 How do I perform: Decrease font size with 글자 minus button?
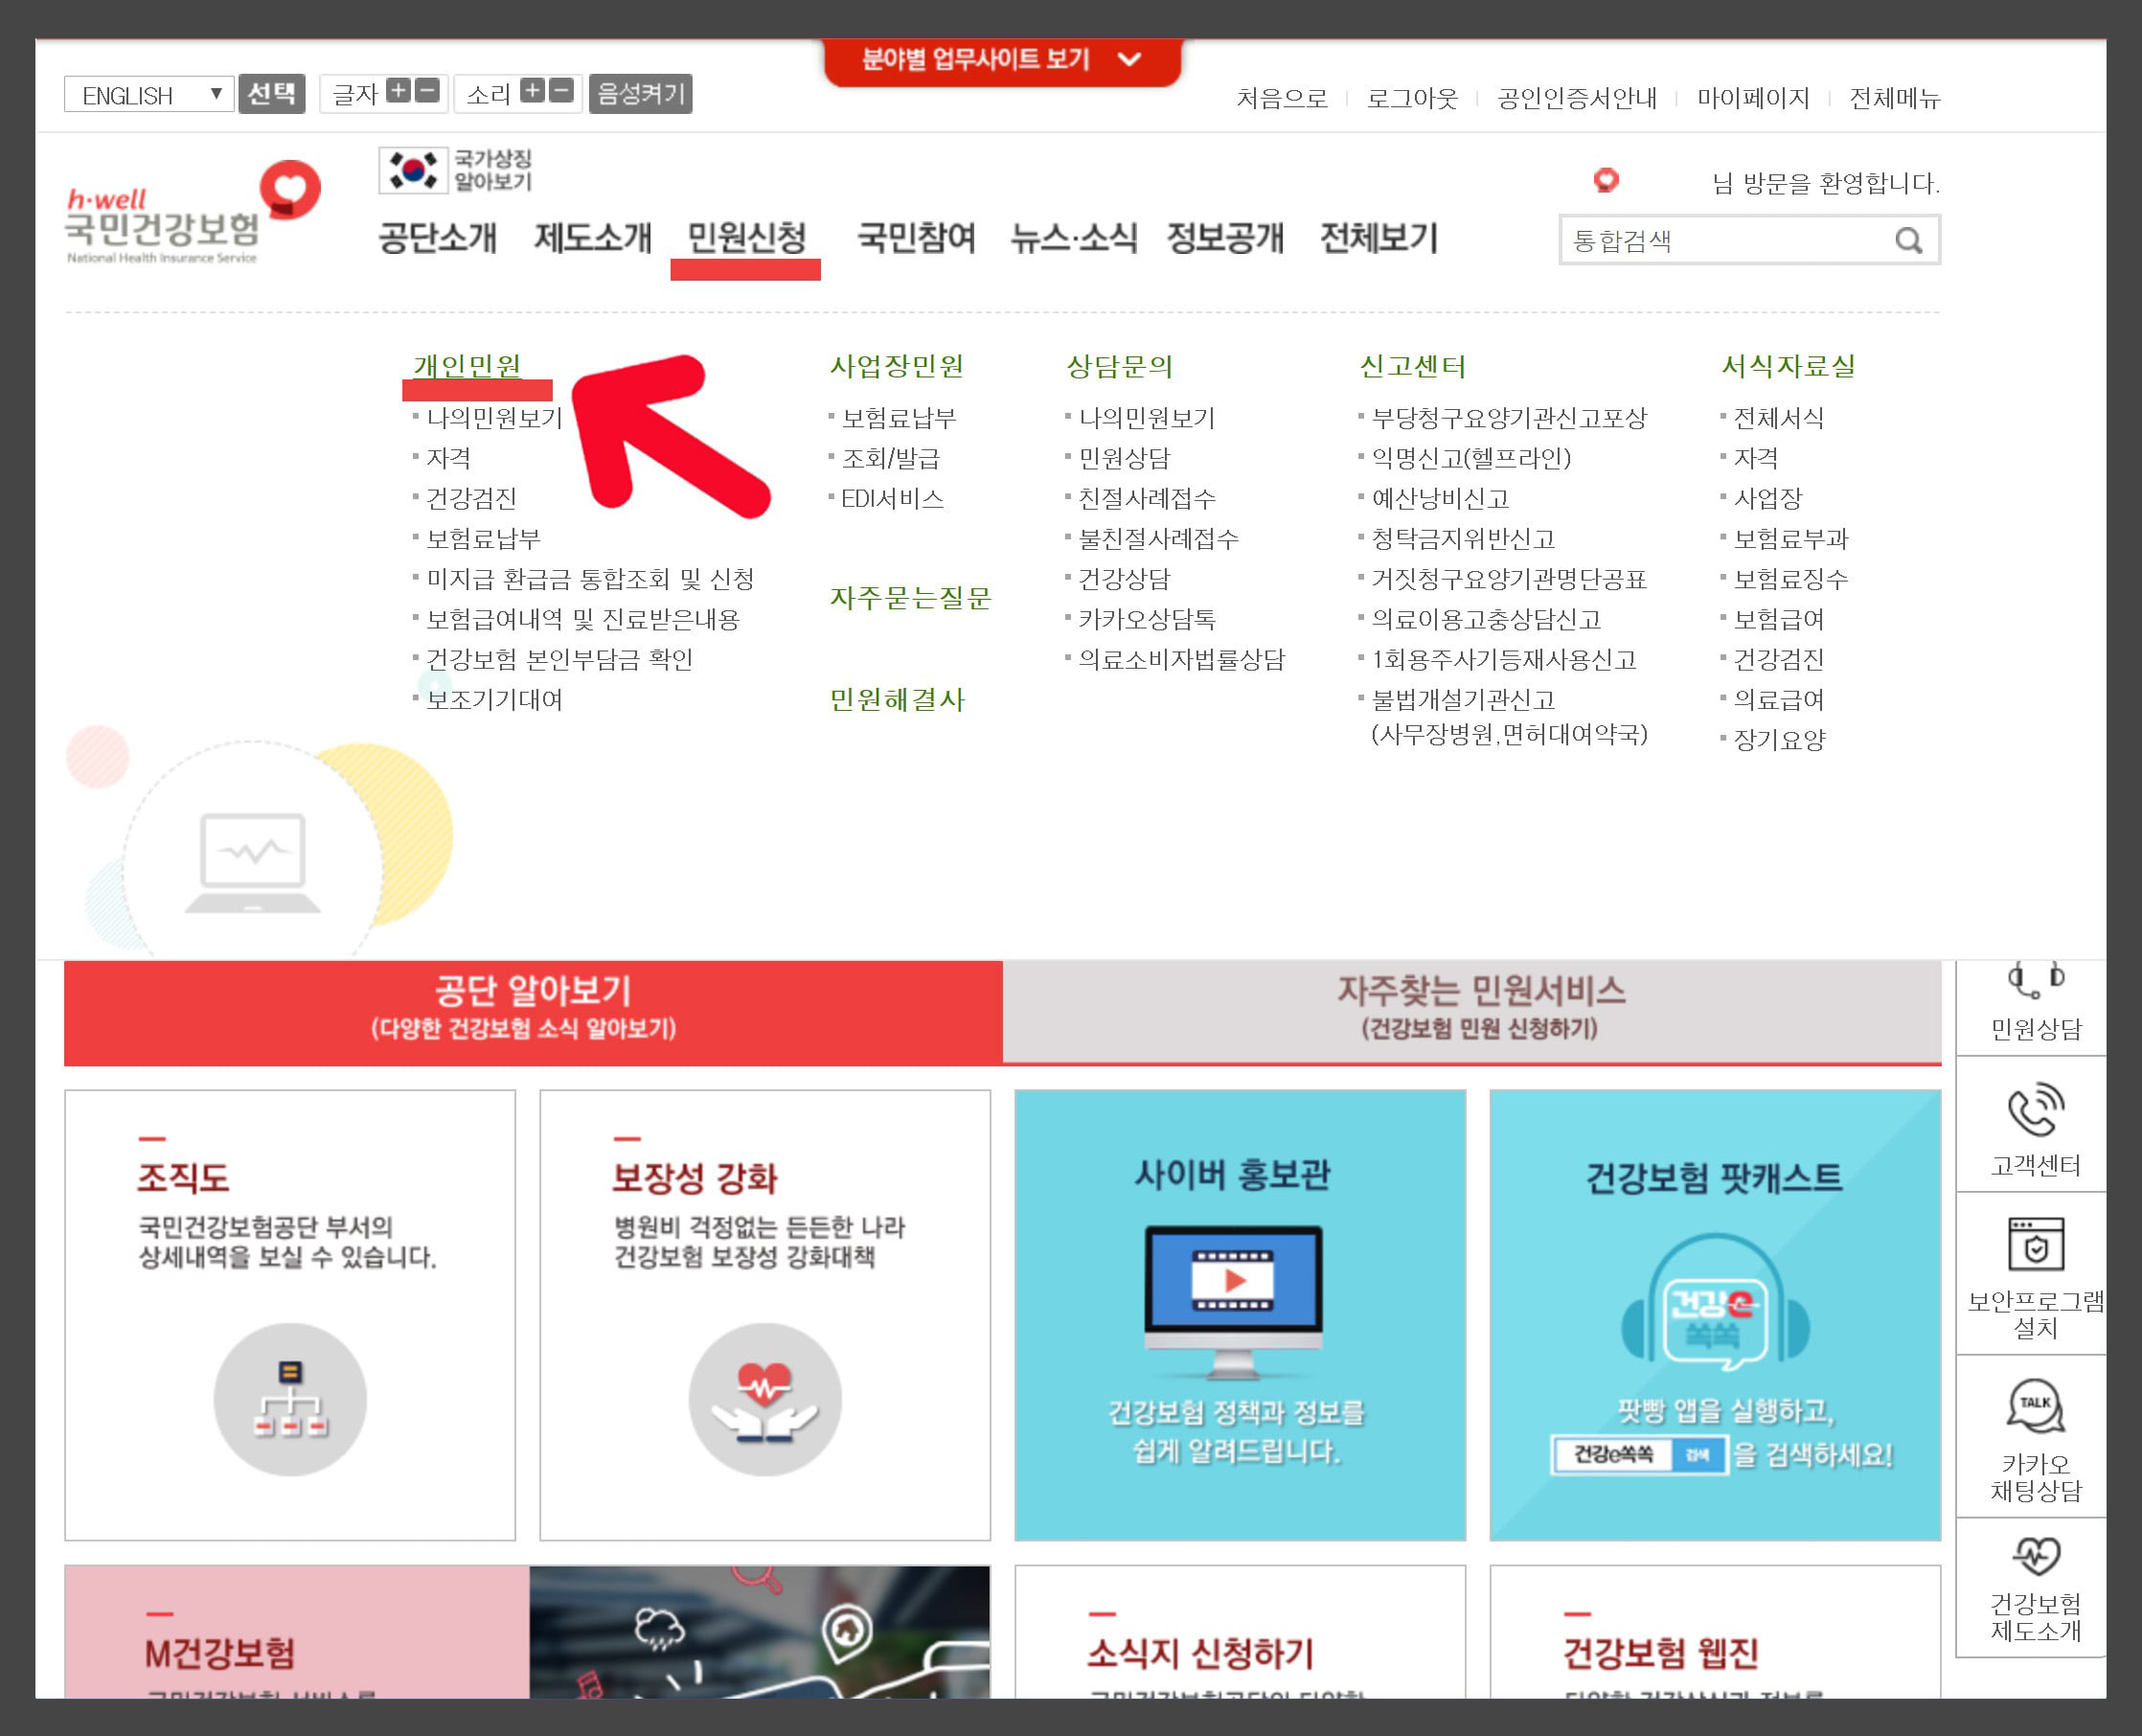(427, 91)
